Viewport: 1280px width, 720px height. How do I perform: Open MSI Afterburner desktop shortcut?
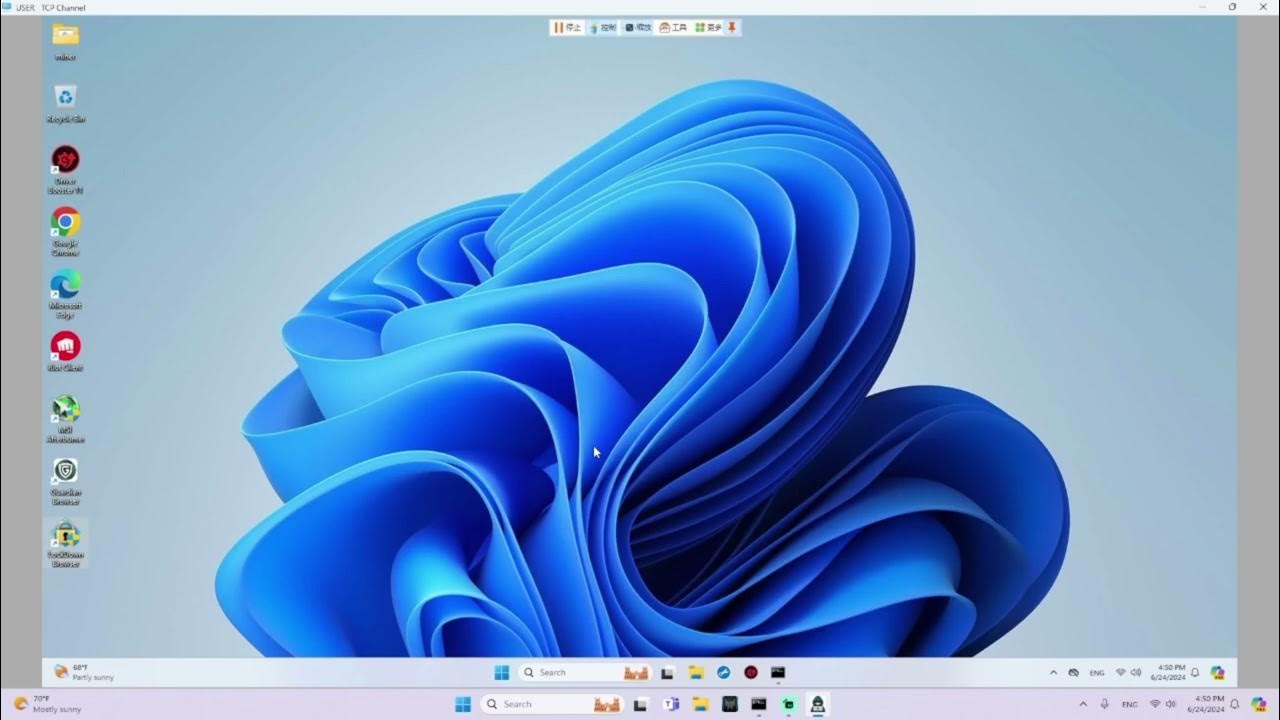pyautogui.click(x=65, y=419)
